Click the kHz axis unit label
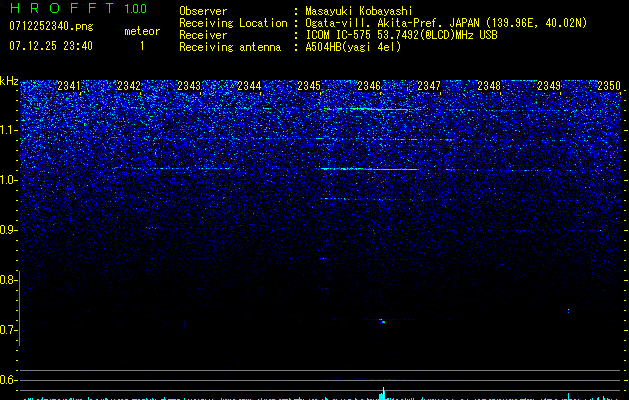 click(x=9, y=81)
